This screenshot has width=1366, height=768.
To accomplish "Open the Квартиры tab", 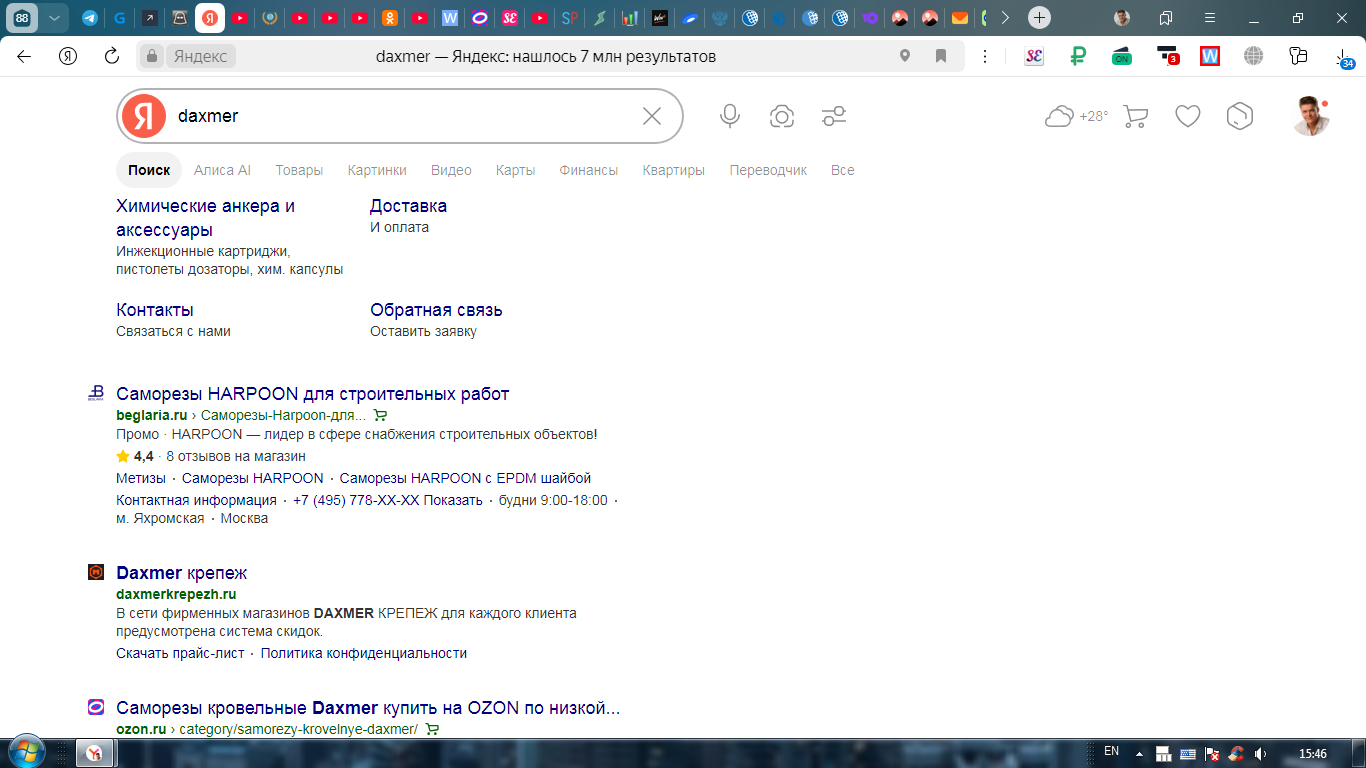I will point(673,170).
